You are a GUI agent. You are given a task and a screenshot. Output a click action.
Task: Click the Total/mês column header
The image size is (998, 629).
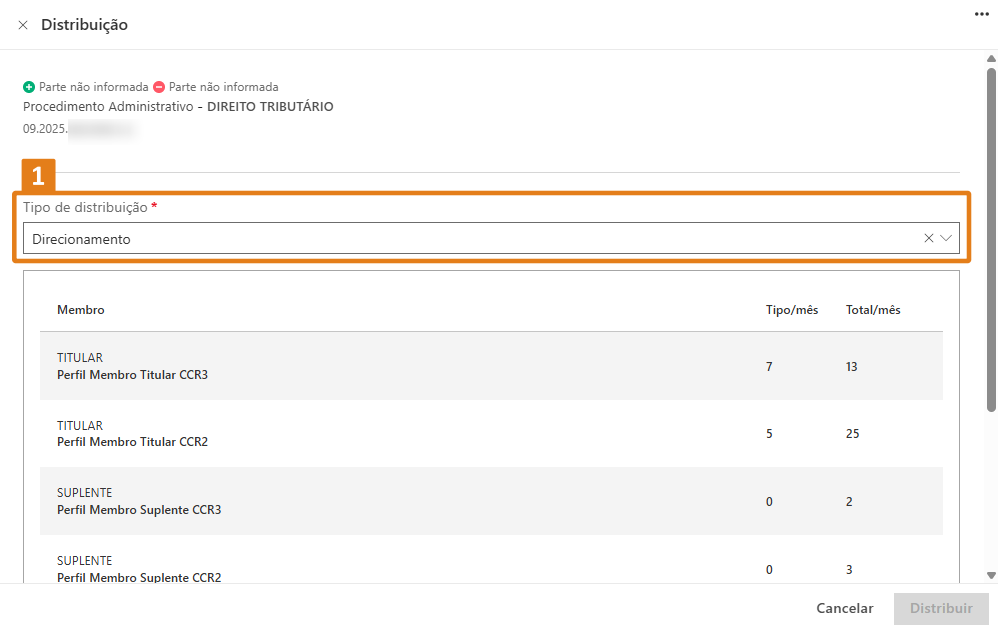873,310
